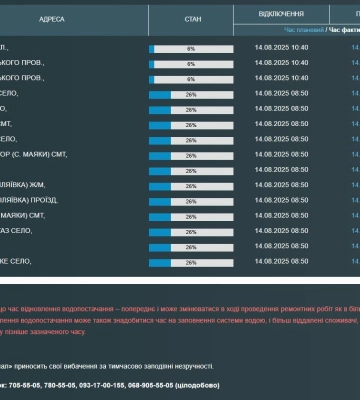Screen dimensions: 360x400
Task: Click the phone number 093-17-00-155
Action: pos(102,385)
